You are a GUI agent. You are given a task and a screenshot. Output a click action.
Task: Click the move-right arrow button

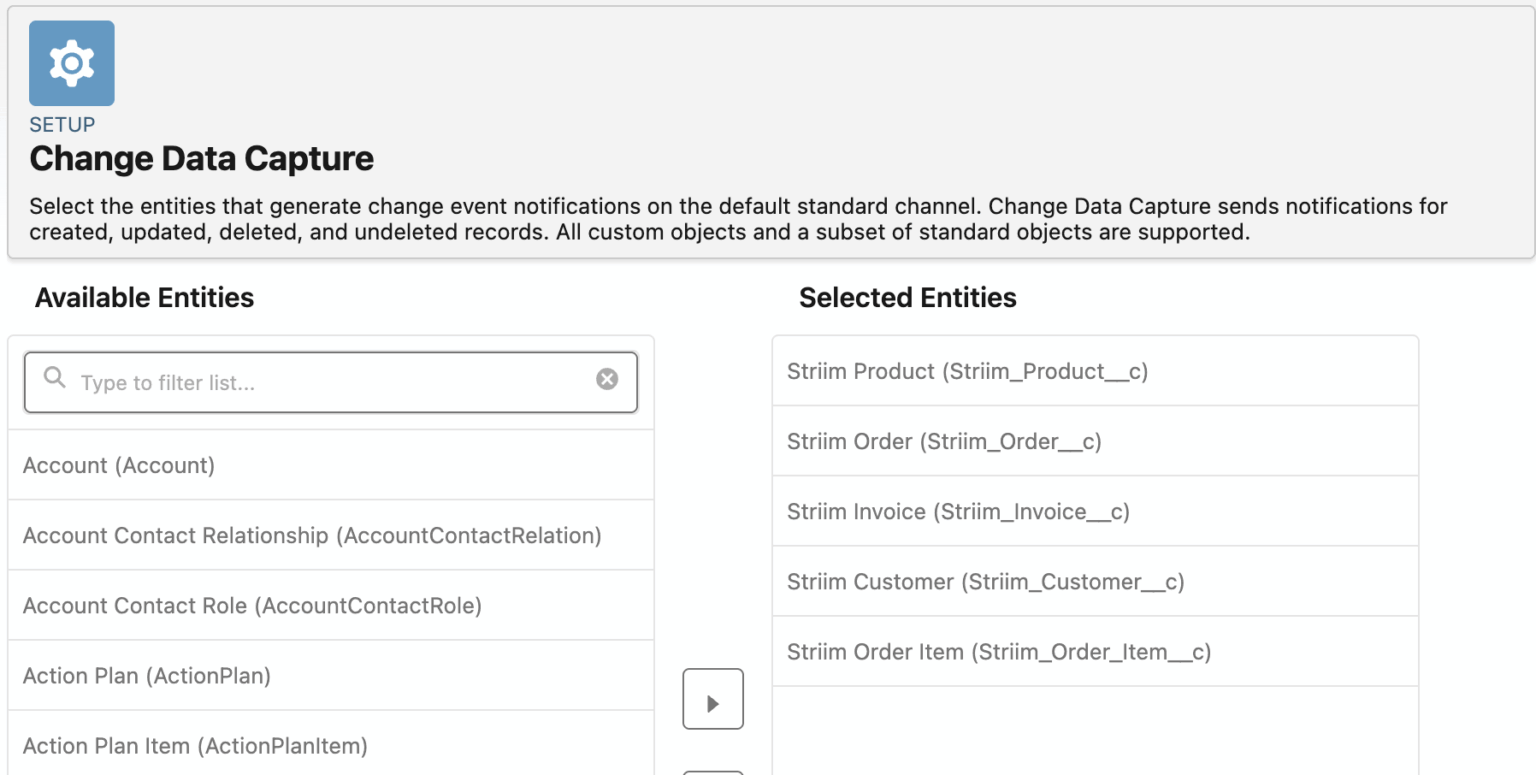(x=713, y=699)
